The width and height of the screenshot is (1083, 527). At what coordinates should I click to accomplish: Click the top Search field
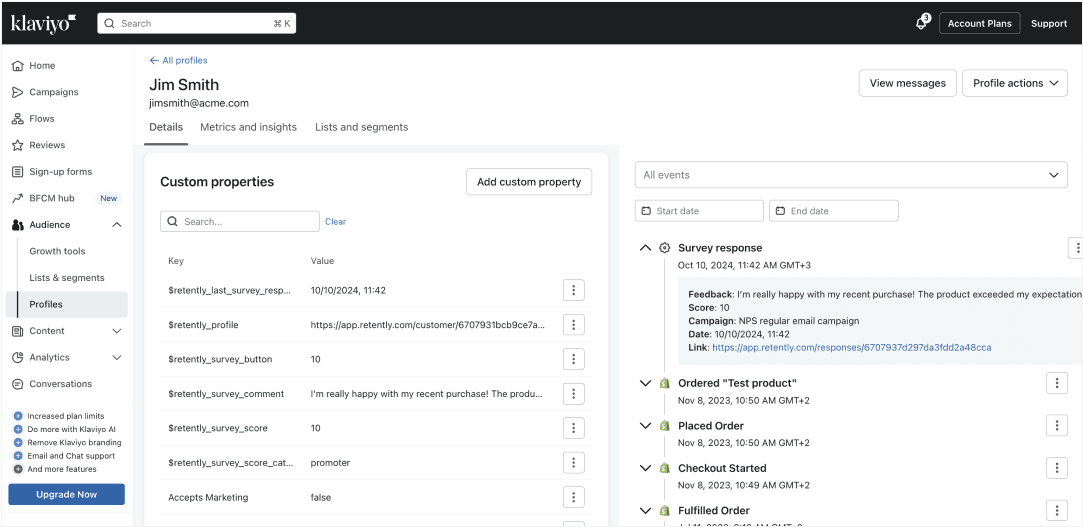(197, 23)
